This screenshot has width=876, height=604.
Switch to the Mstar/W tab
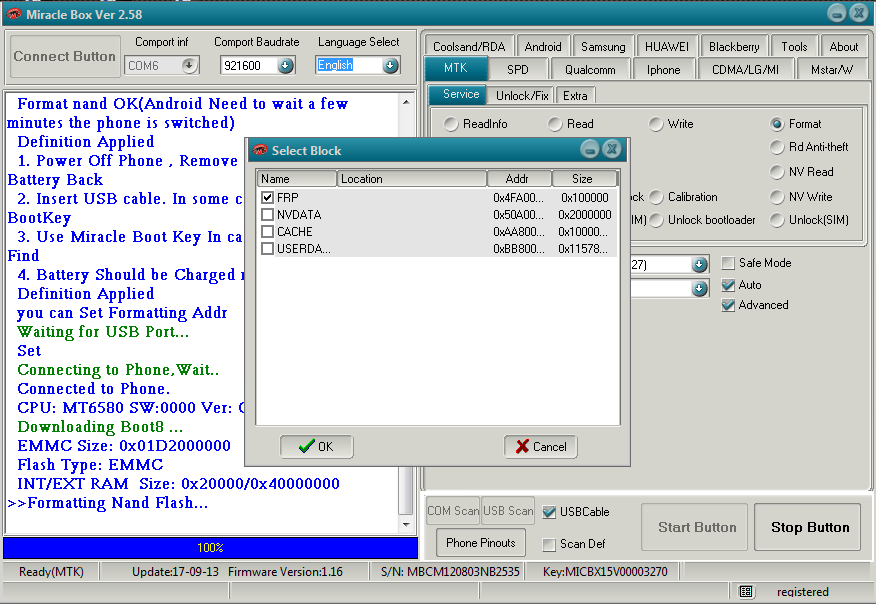click(x=832, y=69)
